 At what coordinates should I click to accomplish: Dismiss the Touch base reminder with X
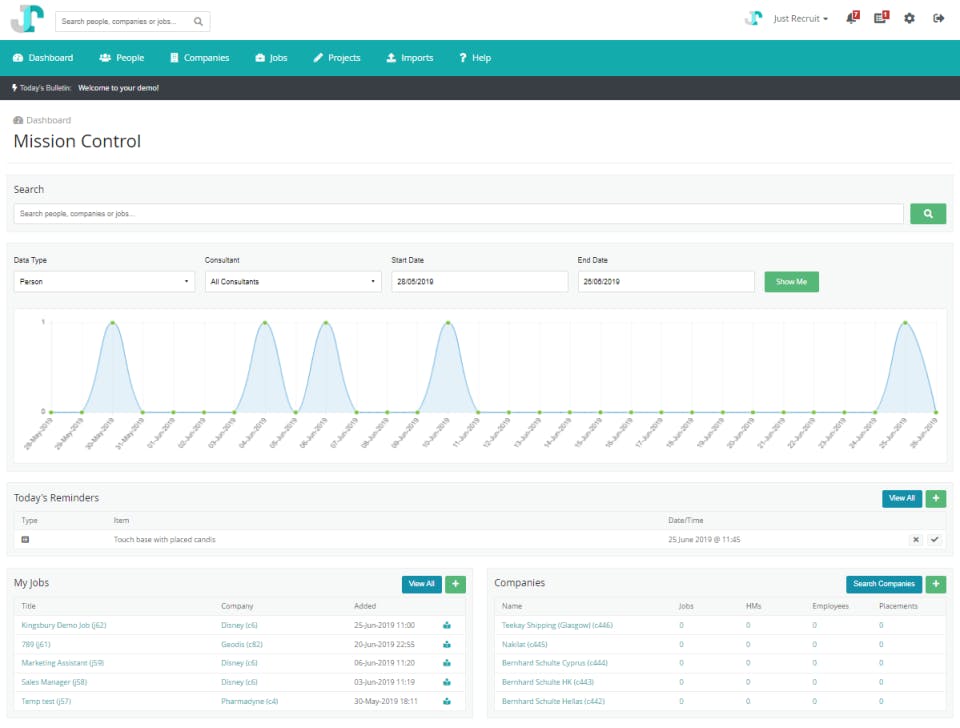915,540
